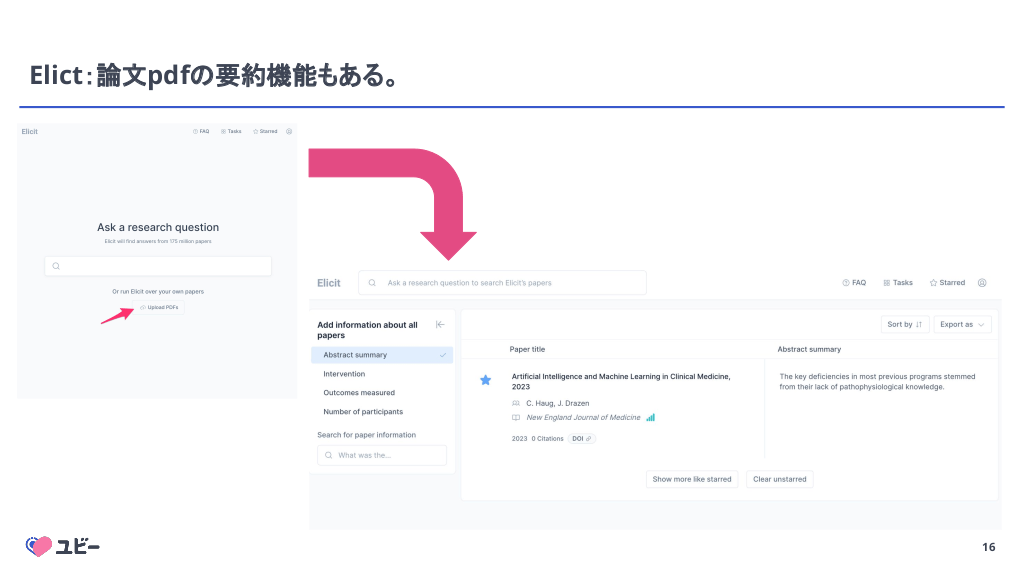Open the 'Sort by' dropdown
Screen dimensions: 1024x576
(x=905, y=324)
